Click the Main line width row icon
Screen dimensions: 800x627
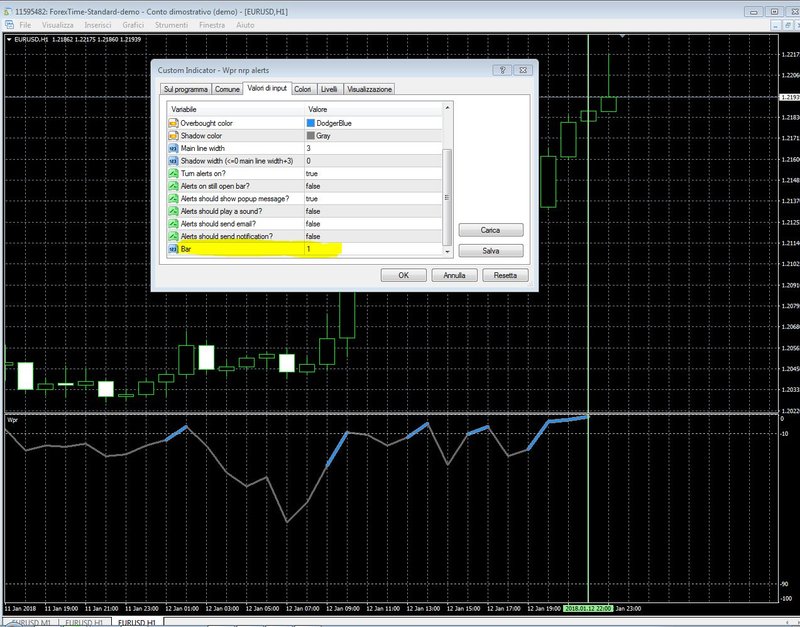pyautogui.click(x=173, y=148)
